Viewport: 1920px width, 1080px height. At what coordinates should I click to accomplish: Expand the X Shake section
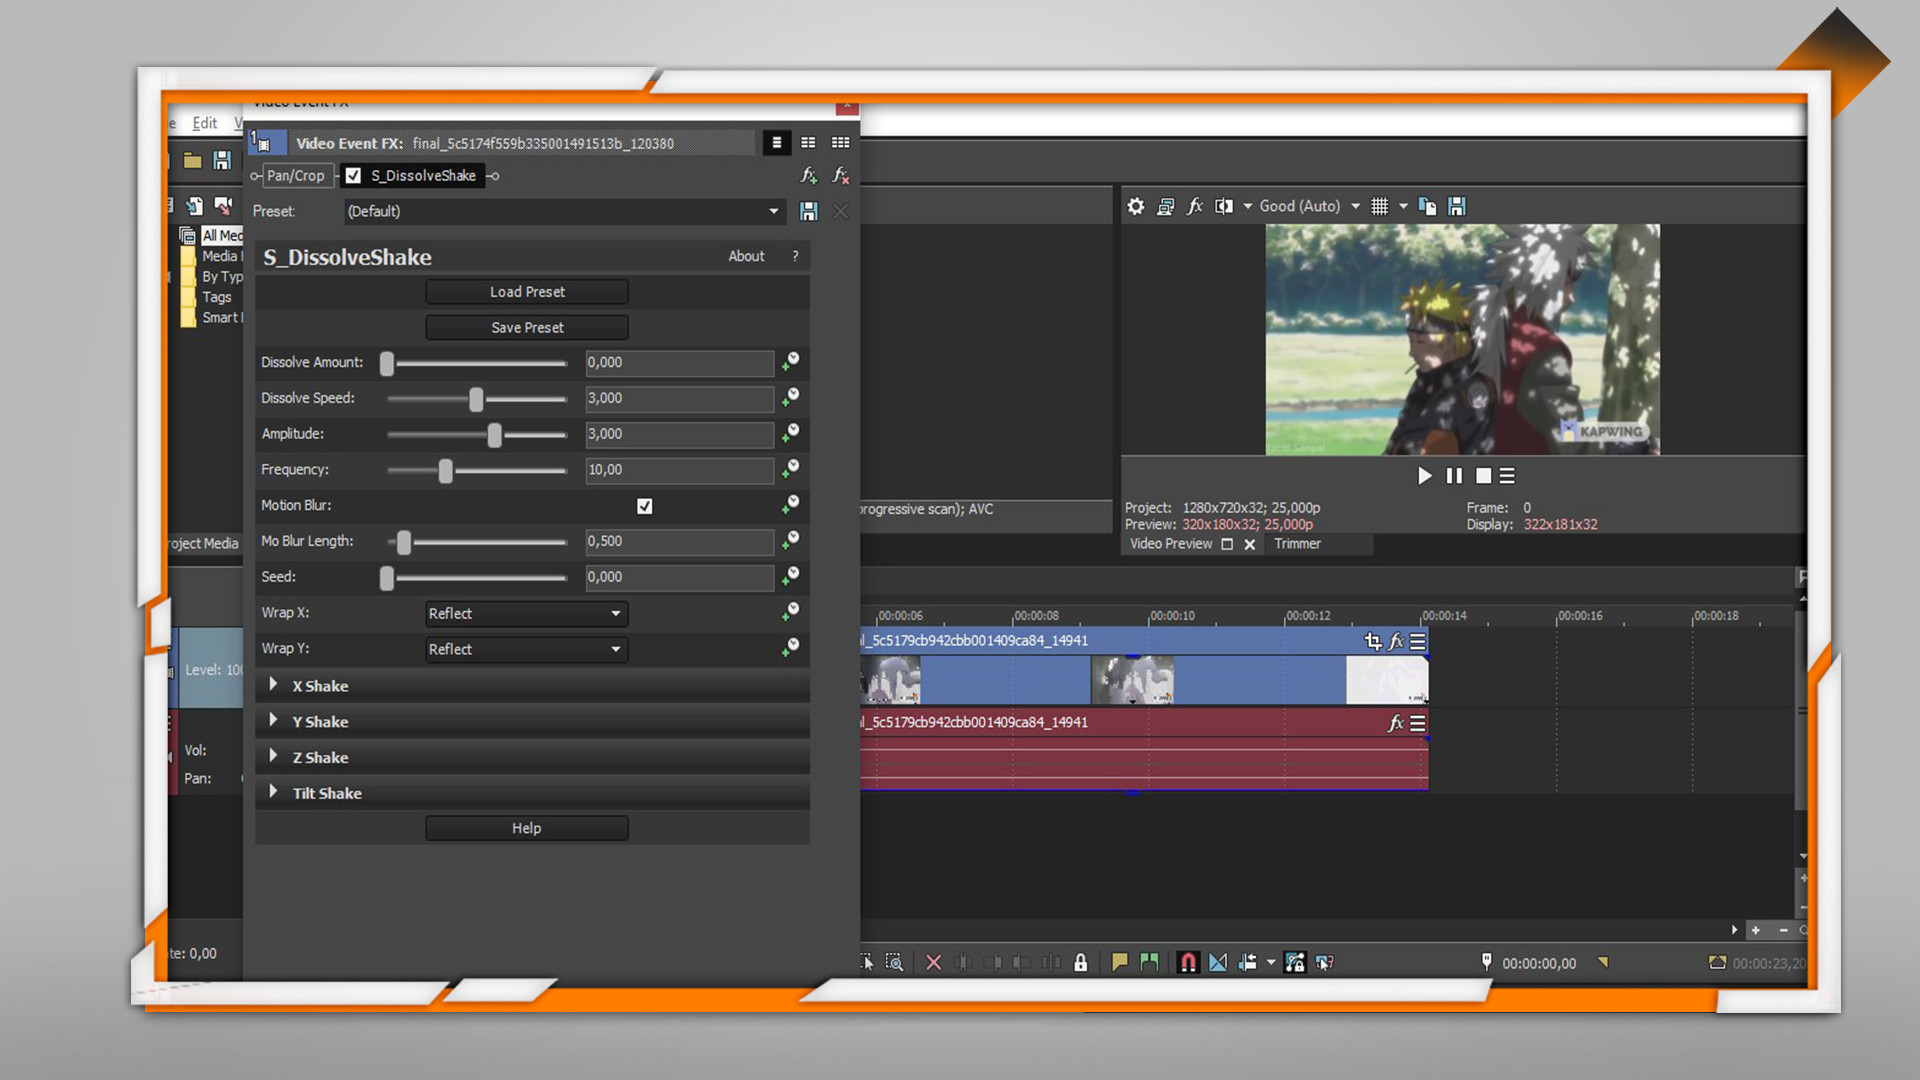[273, 685]
